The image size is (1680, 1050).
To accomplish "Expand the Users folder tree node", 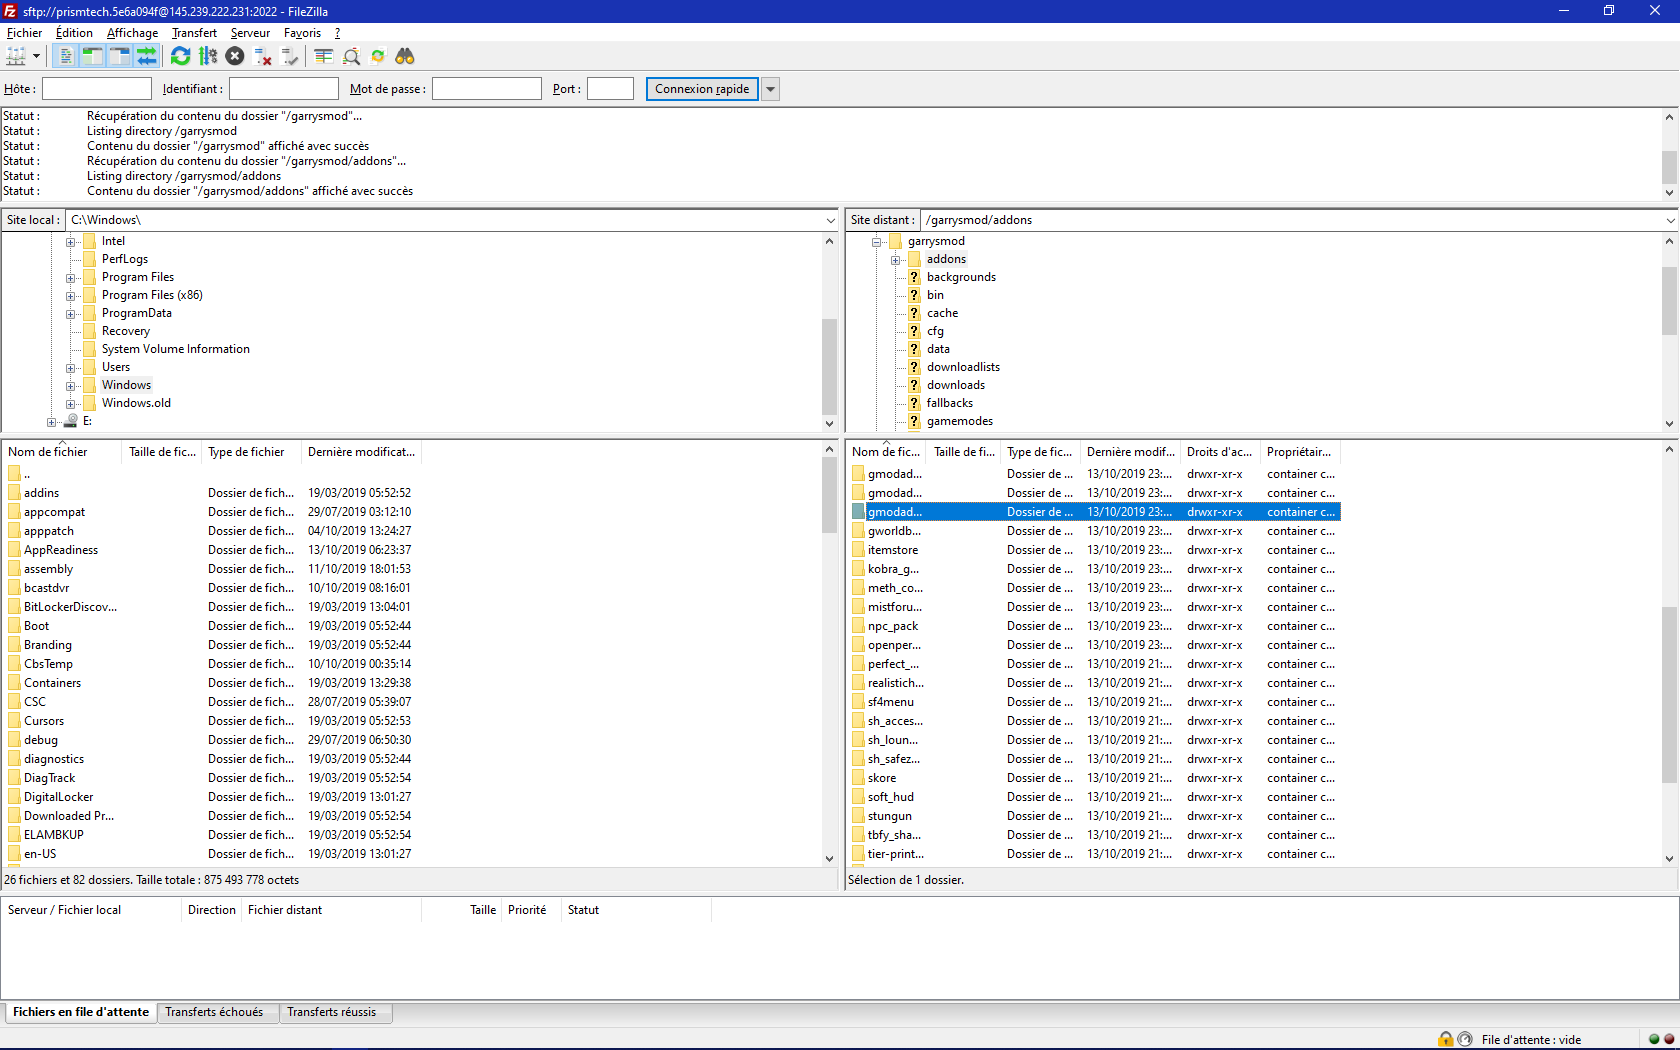I will 71,368.
